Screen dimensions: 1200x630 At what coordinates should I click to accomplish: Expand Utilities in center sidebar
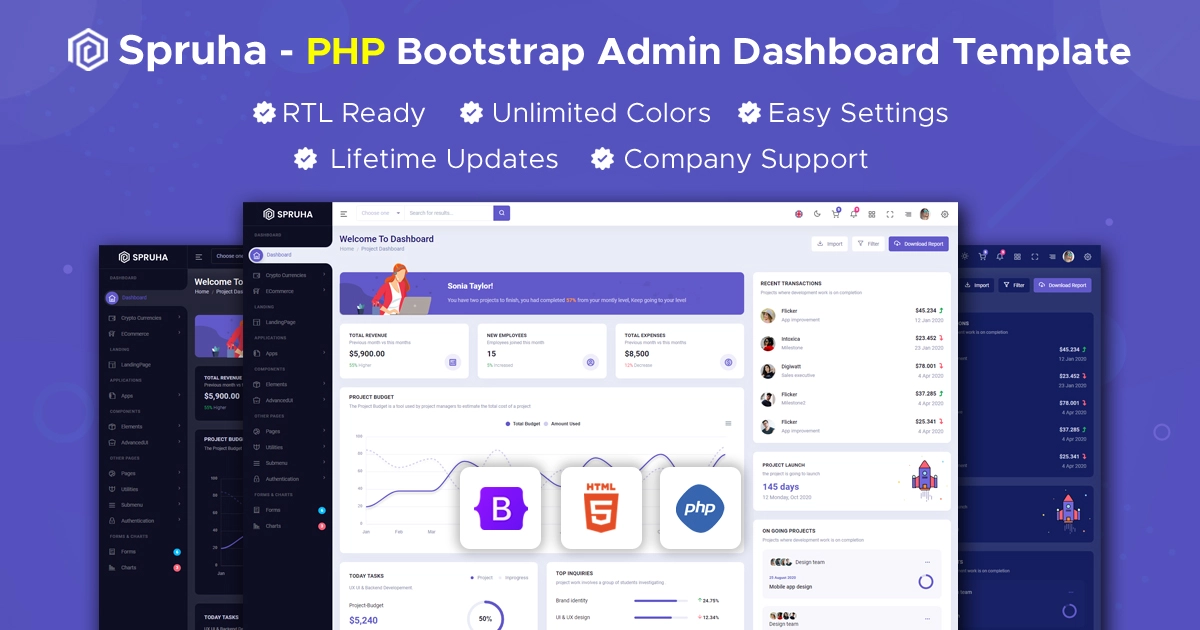pos(290,447)
